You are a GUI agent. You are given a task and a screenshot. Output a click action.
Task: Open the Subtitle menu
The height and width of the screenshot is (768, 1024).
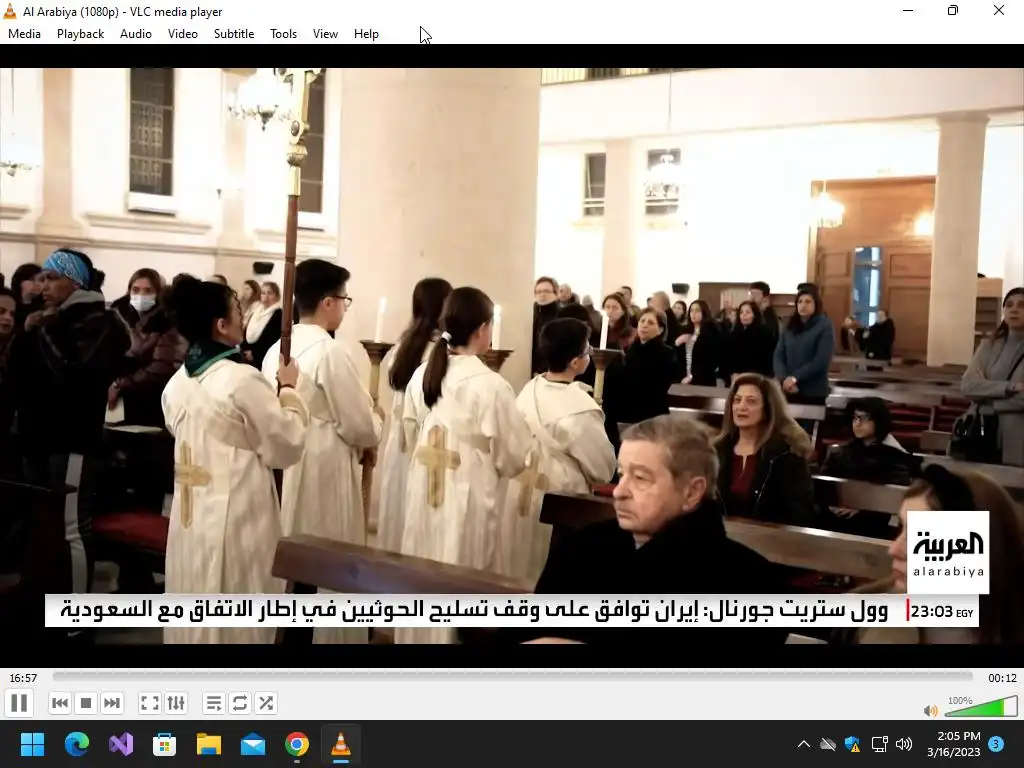[234, 34]
